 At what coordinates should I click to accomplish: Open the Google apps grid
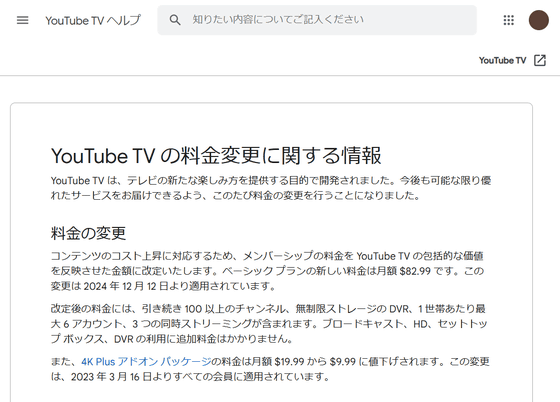tap(509, 20)
